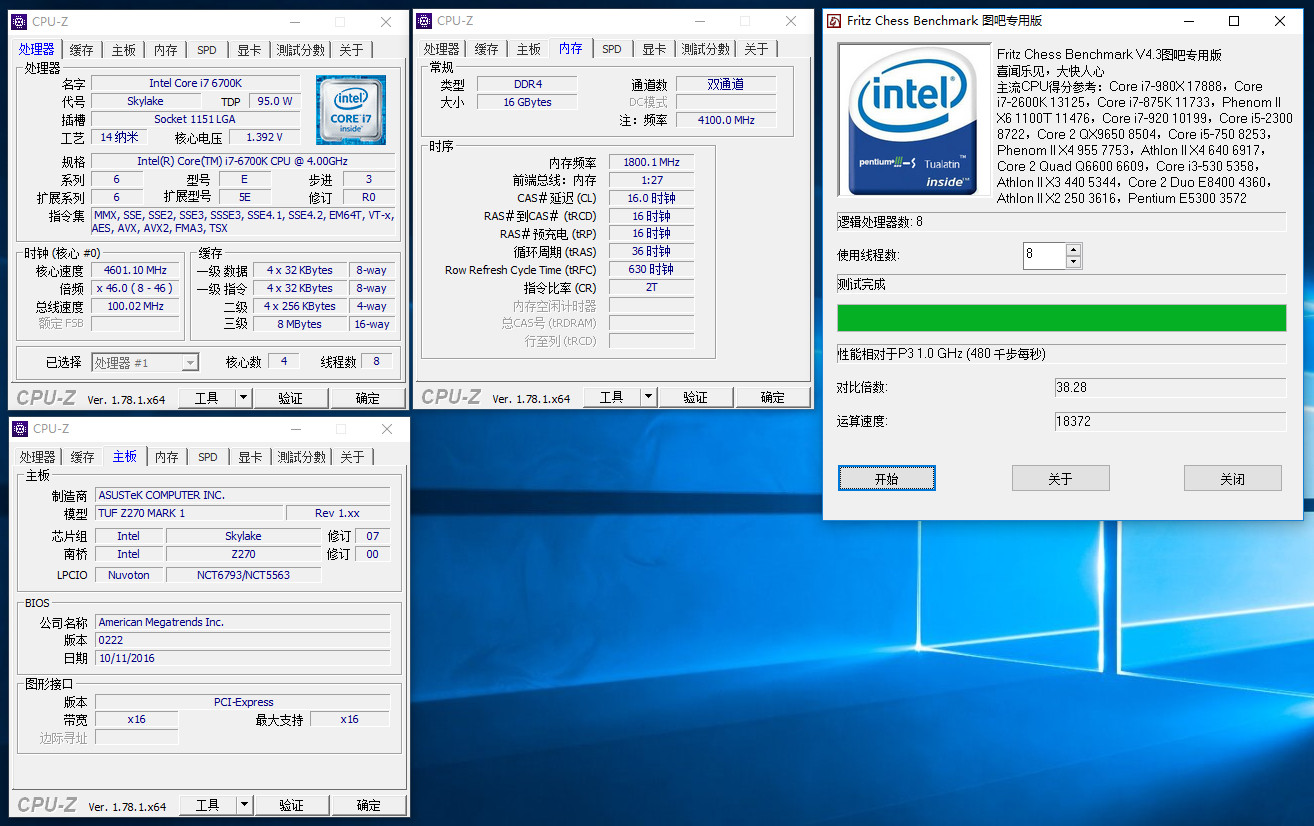This screenshot has width=1314, height=826.
Task: Click the 使用线程数 number input field
Action: tap(1044, 255)
